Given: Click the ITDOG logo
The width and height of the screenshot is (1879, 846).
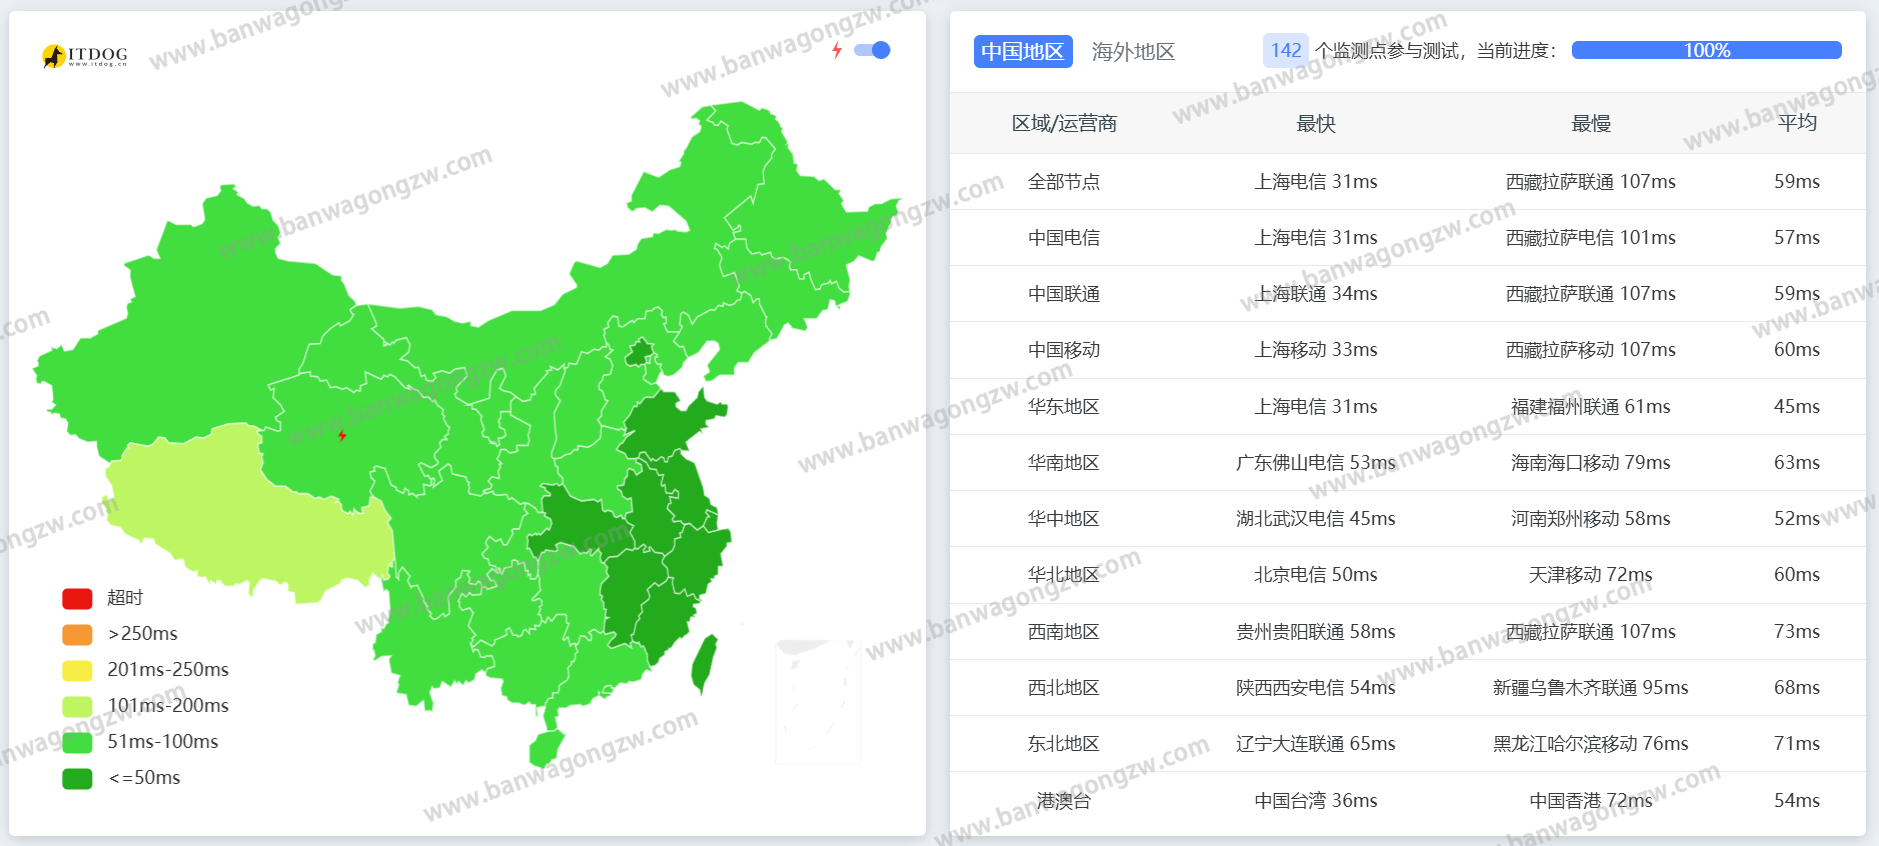Looking at the screenshot, I should coord(85,56).
